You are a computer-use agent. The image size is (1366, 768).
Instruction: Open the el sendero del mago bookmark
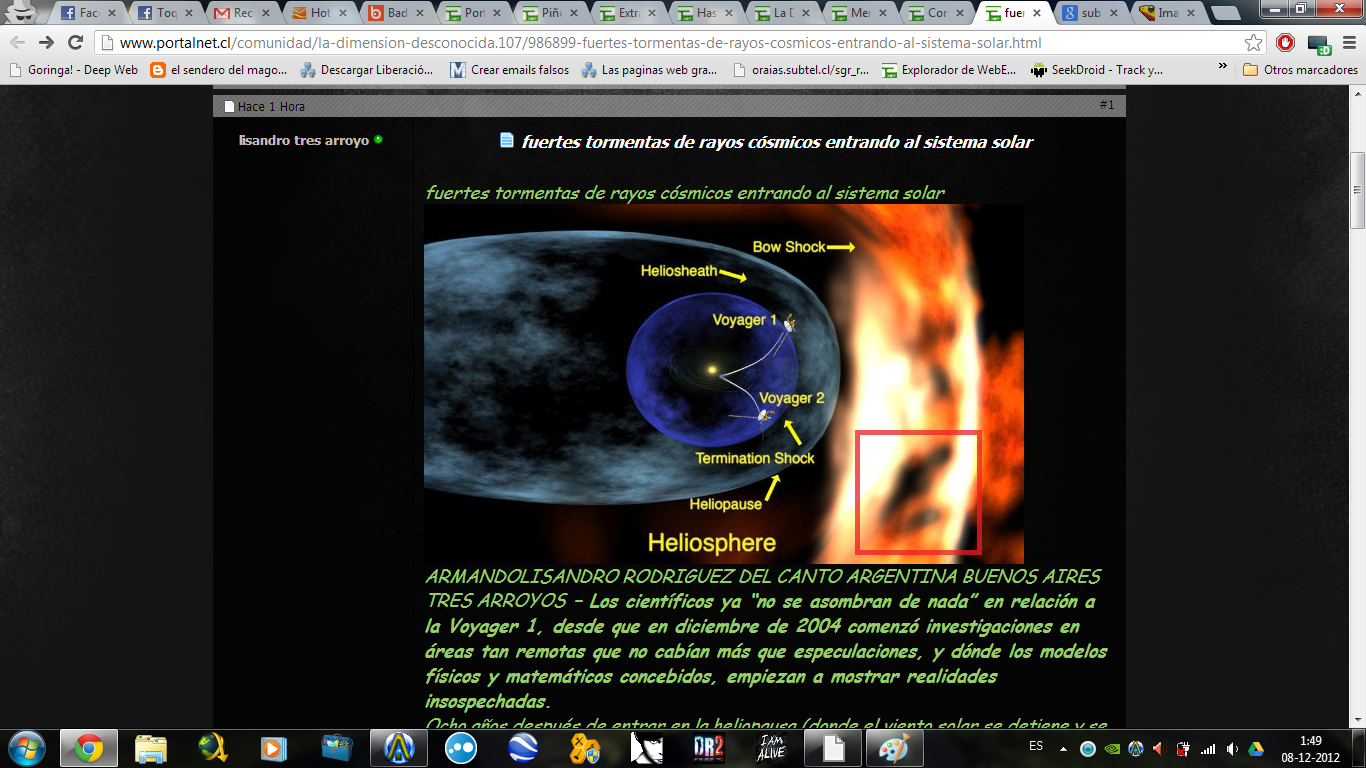point(219,70)
